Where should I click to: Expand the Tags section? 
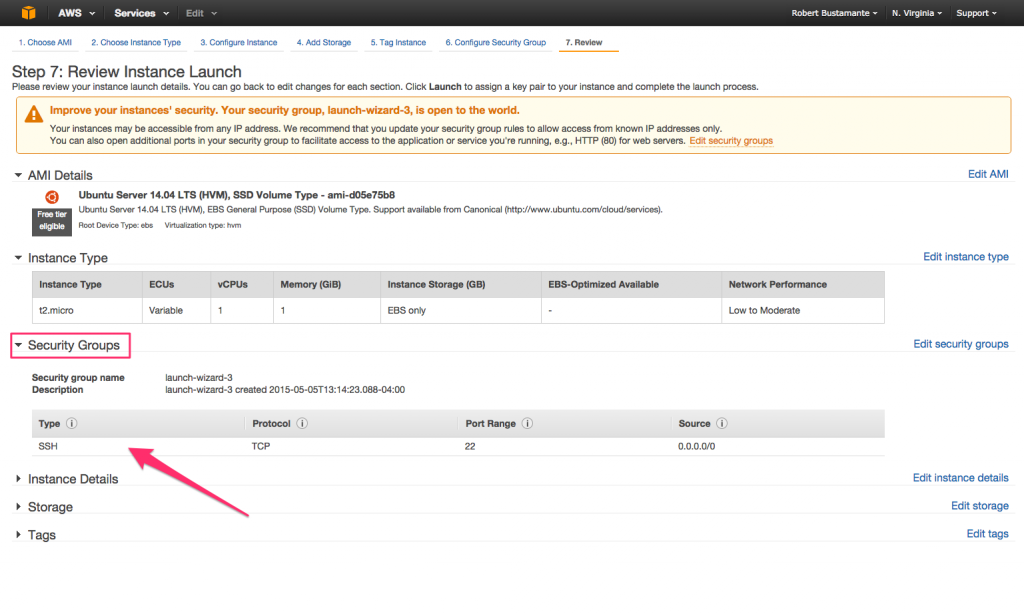18,534
